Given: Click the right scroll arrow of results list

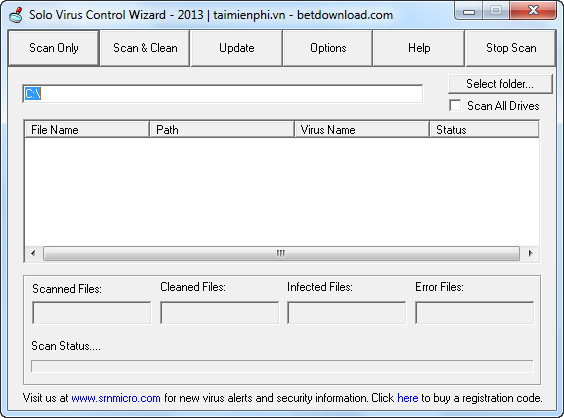Looking at the screenshot, I should (530, 253).
